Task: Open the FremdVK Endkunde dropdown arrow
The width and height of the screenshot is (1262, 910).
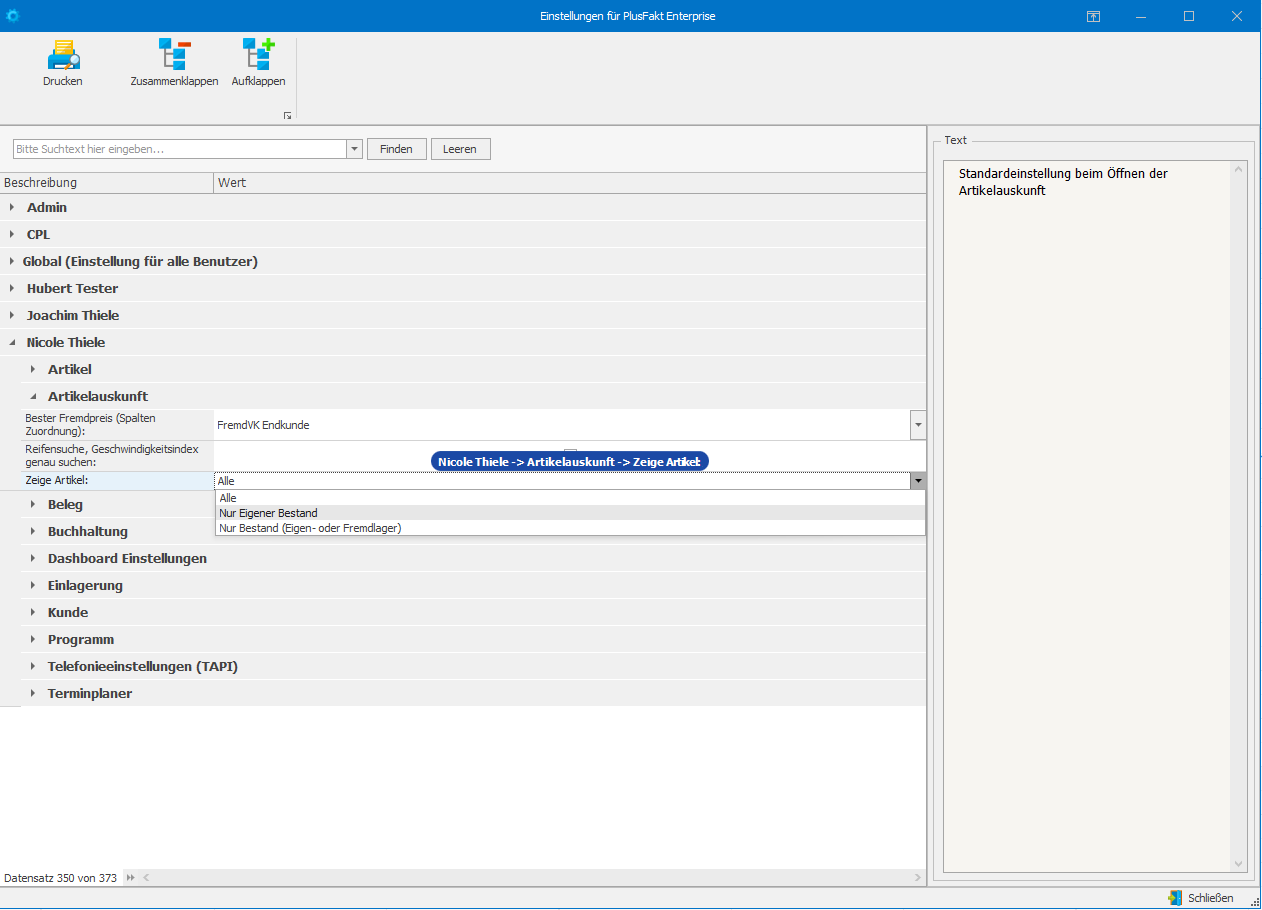Action: tap(918, 425)
